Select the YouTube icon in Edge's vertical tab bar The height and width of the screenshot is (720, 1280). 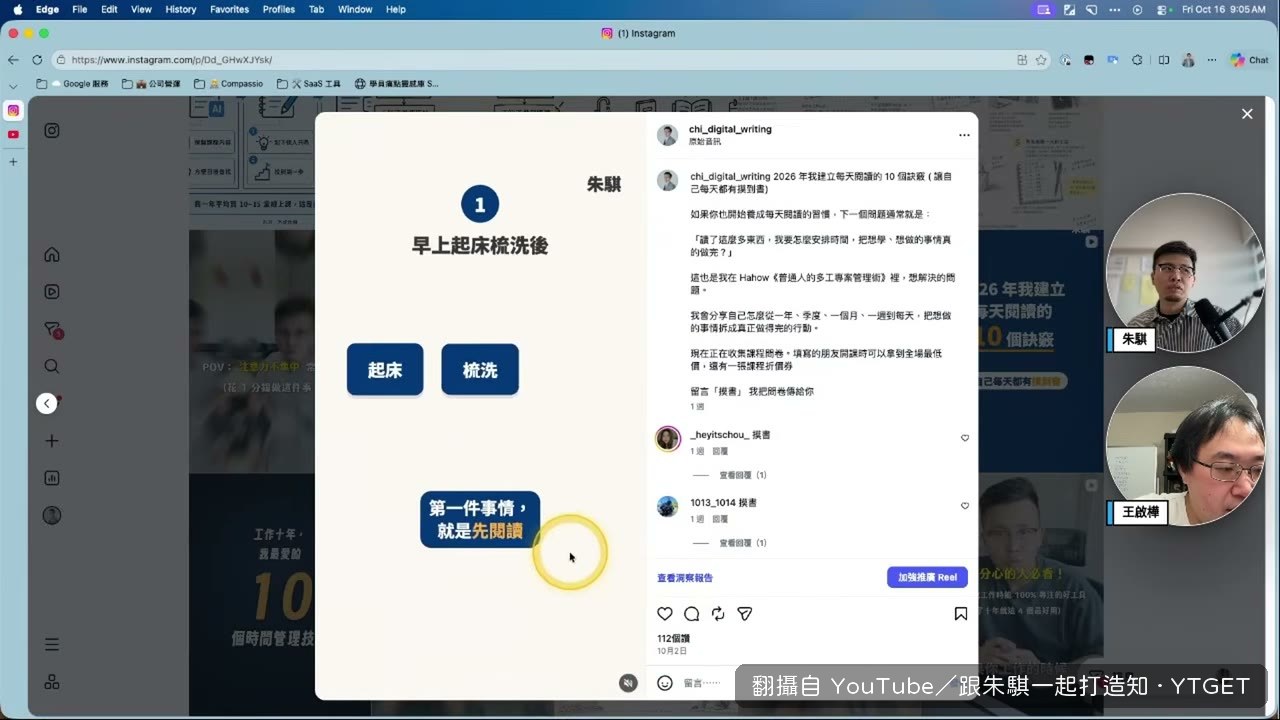pyautogui.click(x=13, y=134)
